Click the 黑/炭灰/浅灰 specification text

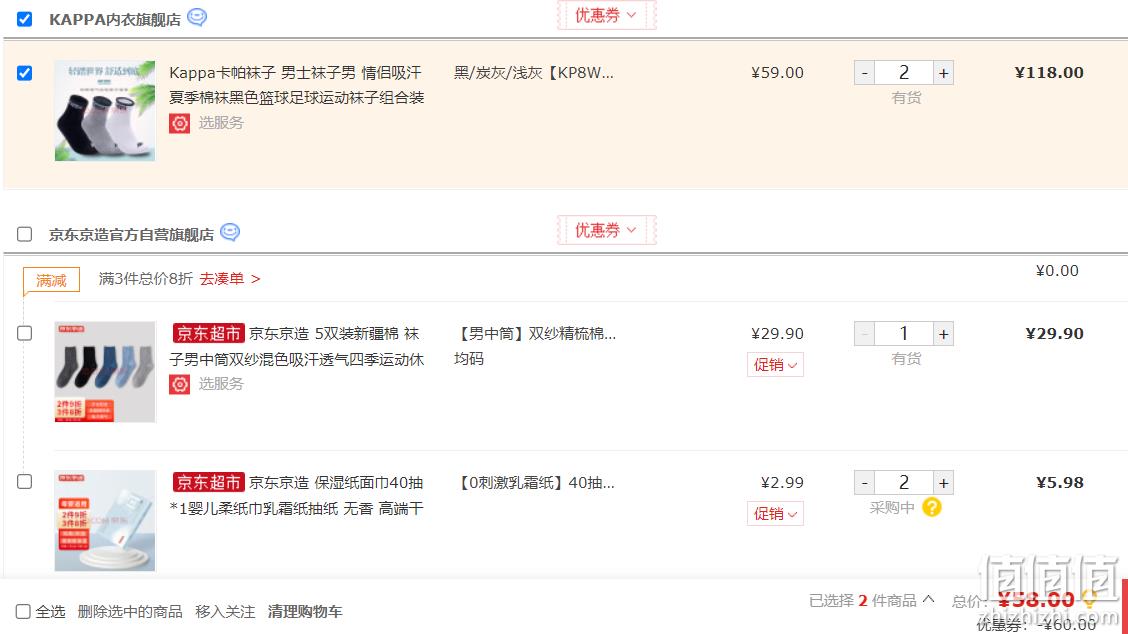pyautogui.click(x=534, y=73)
